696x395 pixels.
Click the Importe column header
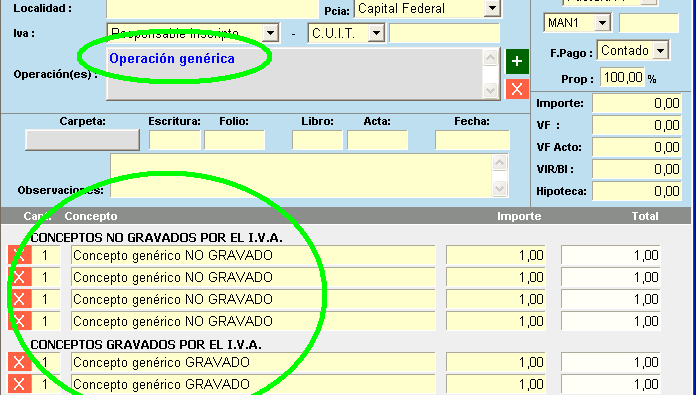tap(519, 216)
